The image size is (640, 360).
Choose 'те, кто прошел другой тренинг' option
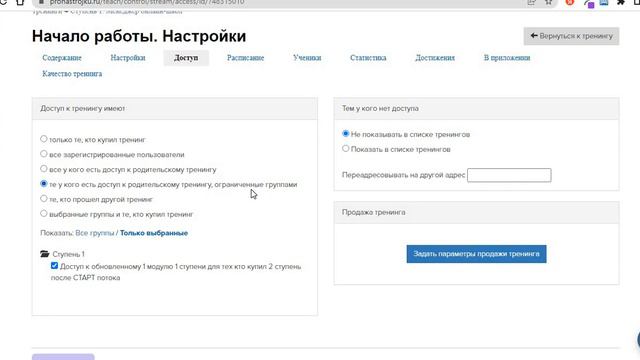point(44,199)
